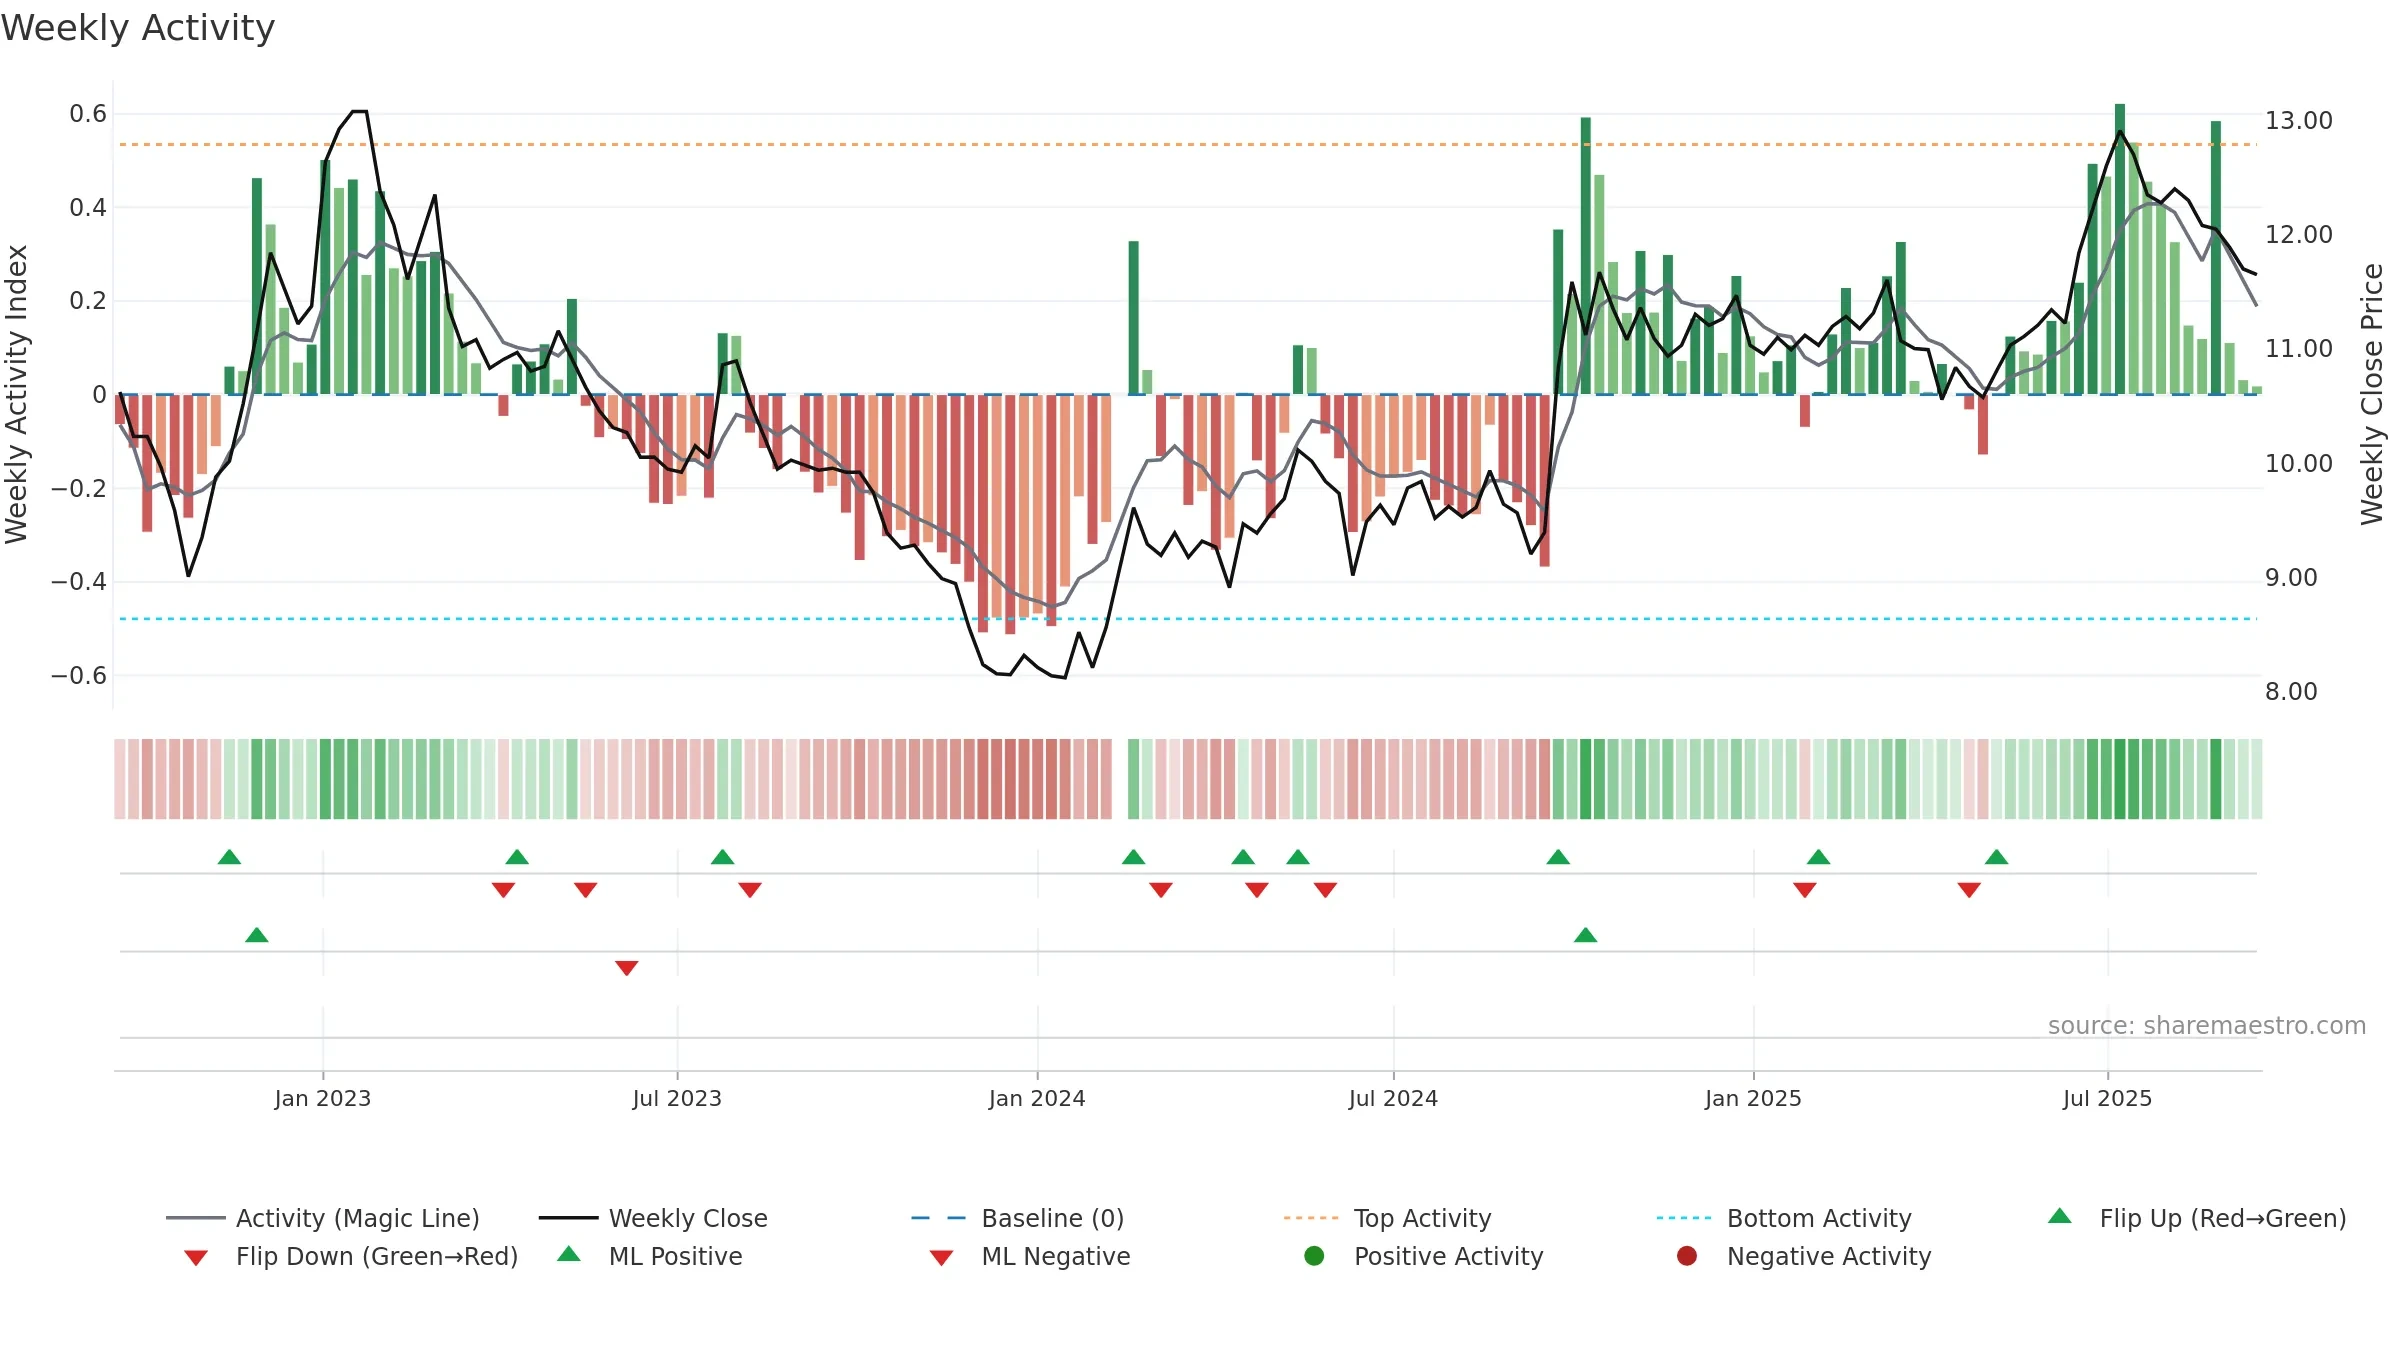Toggle the Bottom Activity legend entry
Screen dimensions: 2400x1350
click(x=1784, y=1218)
